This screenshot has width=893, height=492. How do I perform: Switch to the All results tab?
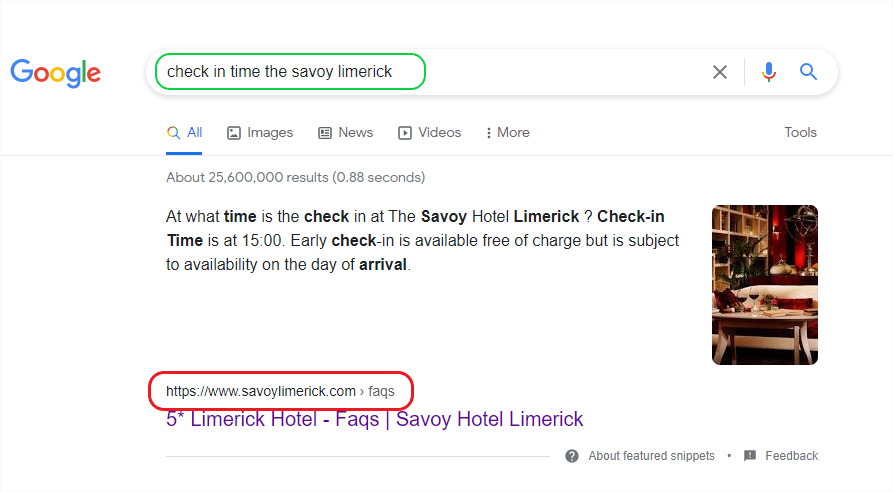point(185,133)
